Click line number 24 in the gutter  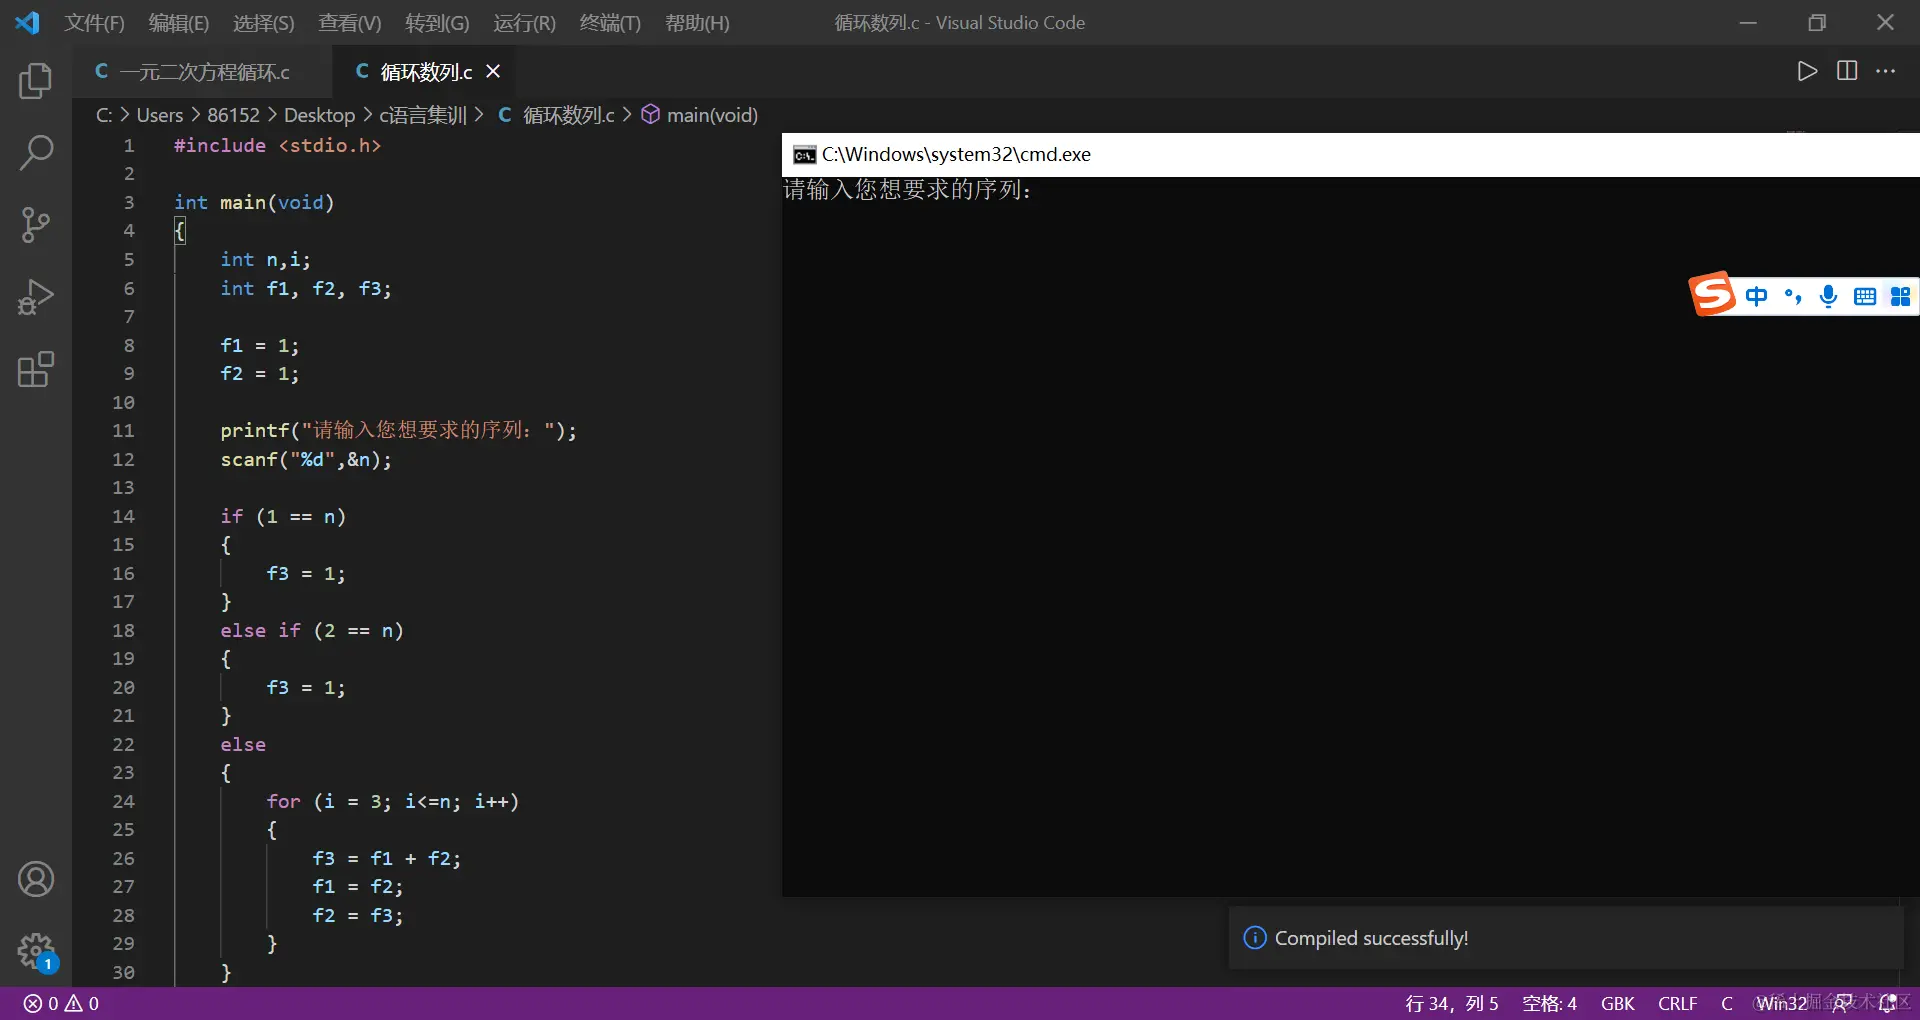pyautogui.click(x=123, y=801)
